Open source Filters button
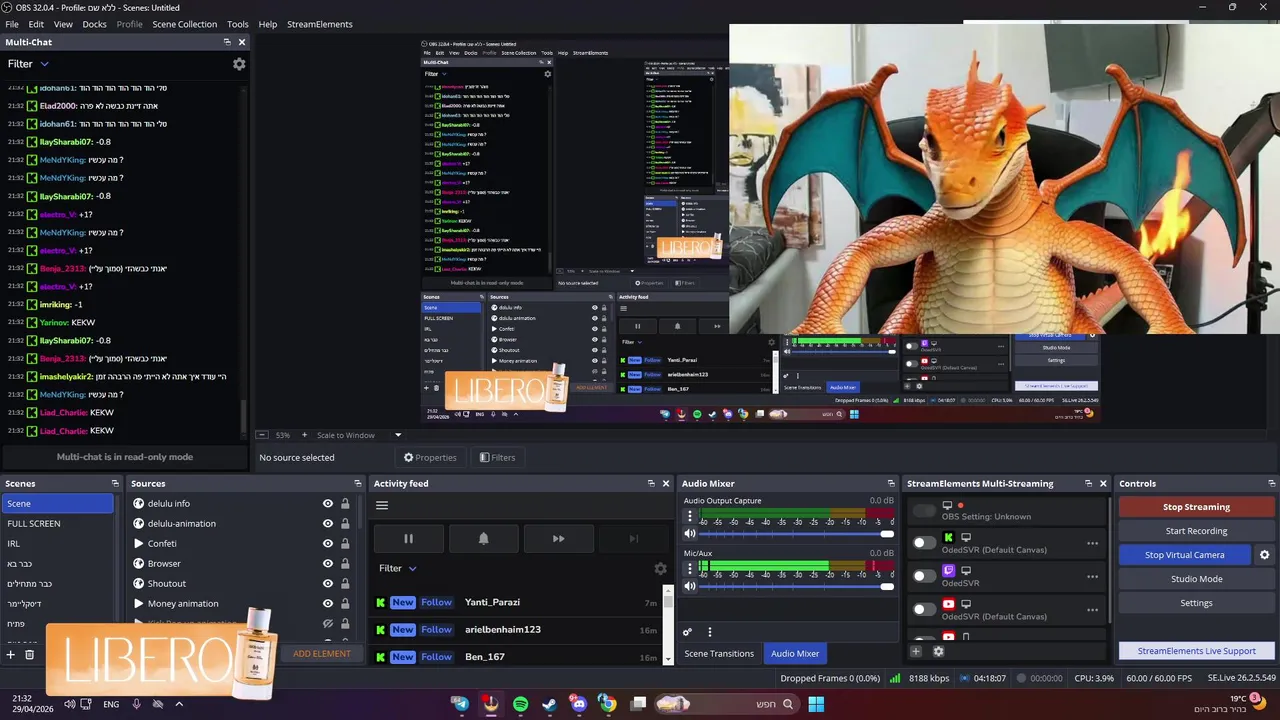 coord(497,458)
